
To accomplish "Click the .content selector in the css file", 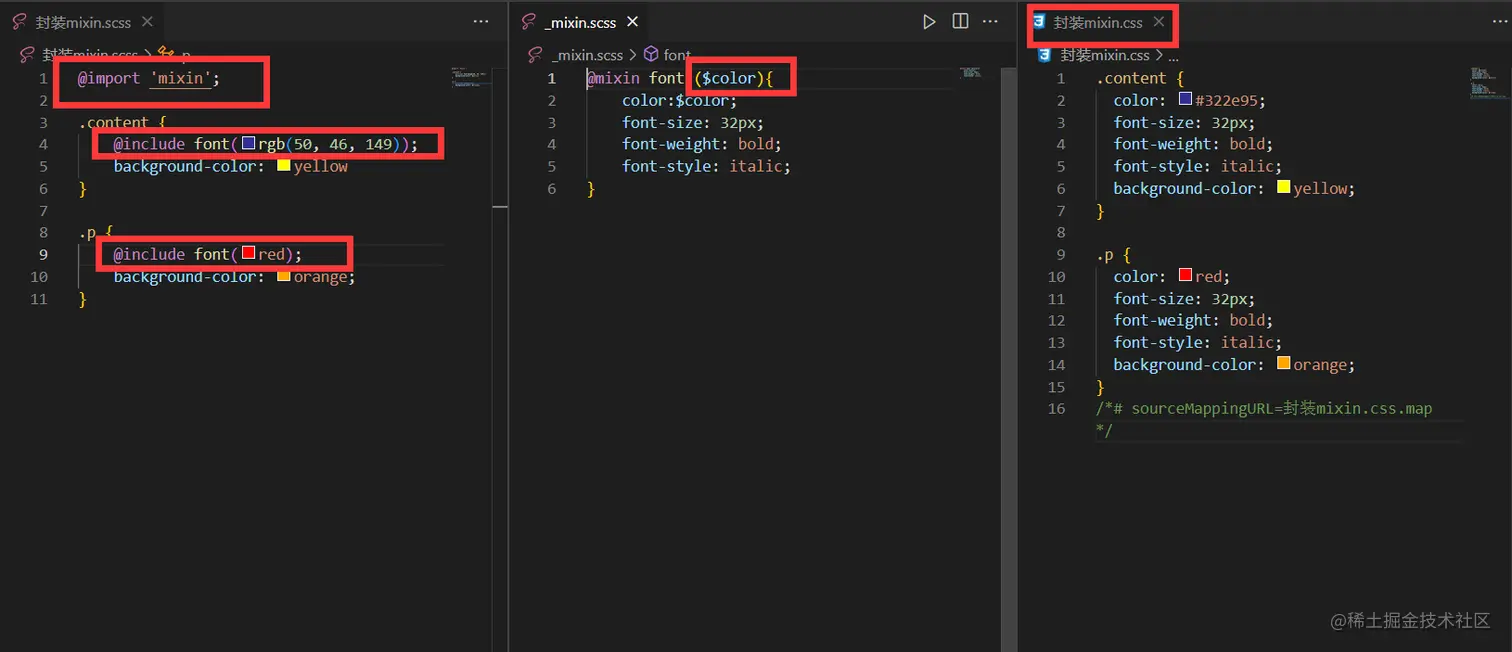I will pyautogui.click(x=1131, y=78).
